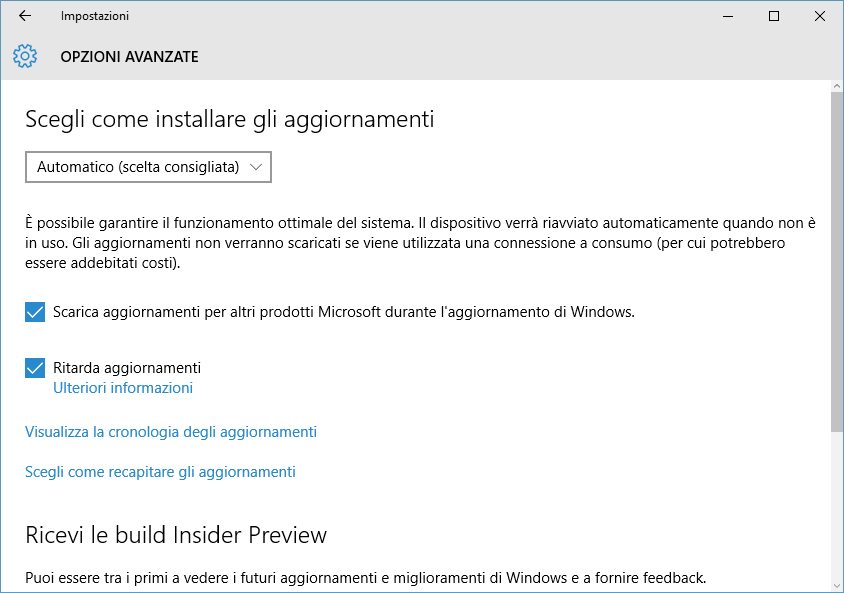Uncheck the 'Ritarda aggiornamenti' checkbox
844x593 pixels.
35,368
